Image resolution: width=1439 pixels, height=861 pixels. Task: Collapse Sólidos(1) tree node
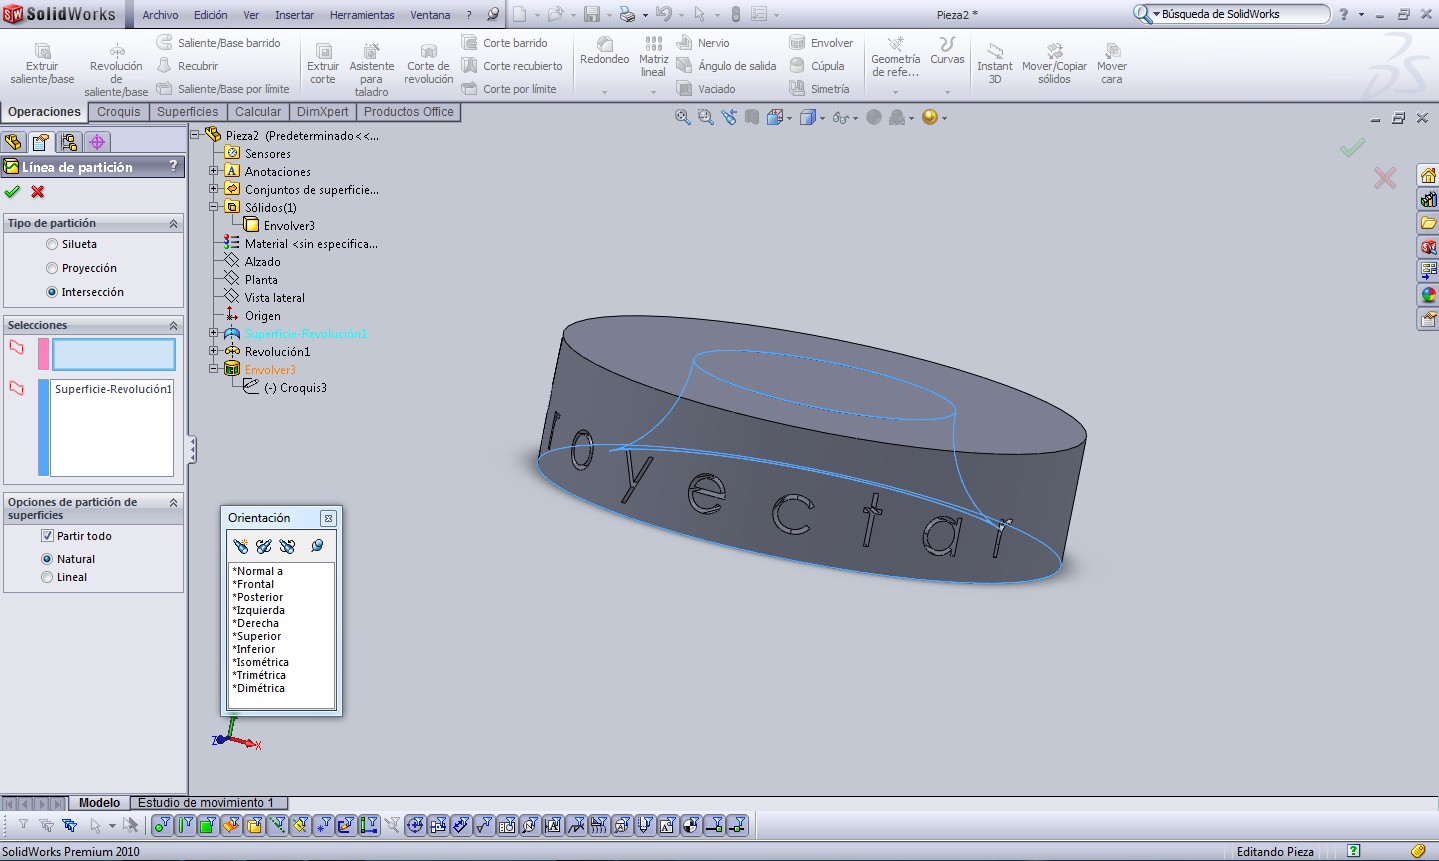click(213, 207)
